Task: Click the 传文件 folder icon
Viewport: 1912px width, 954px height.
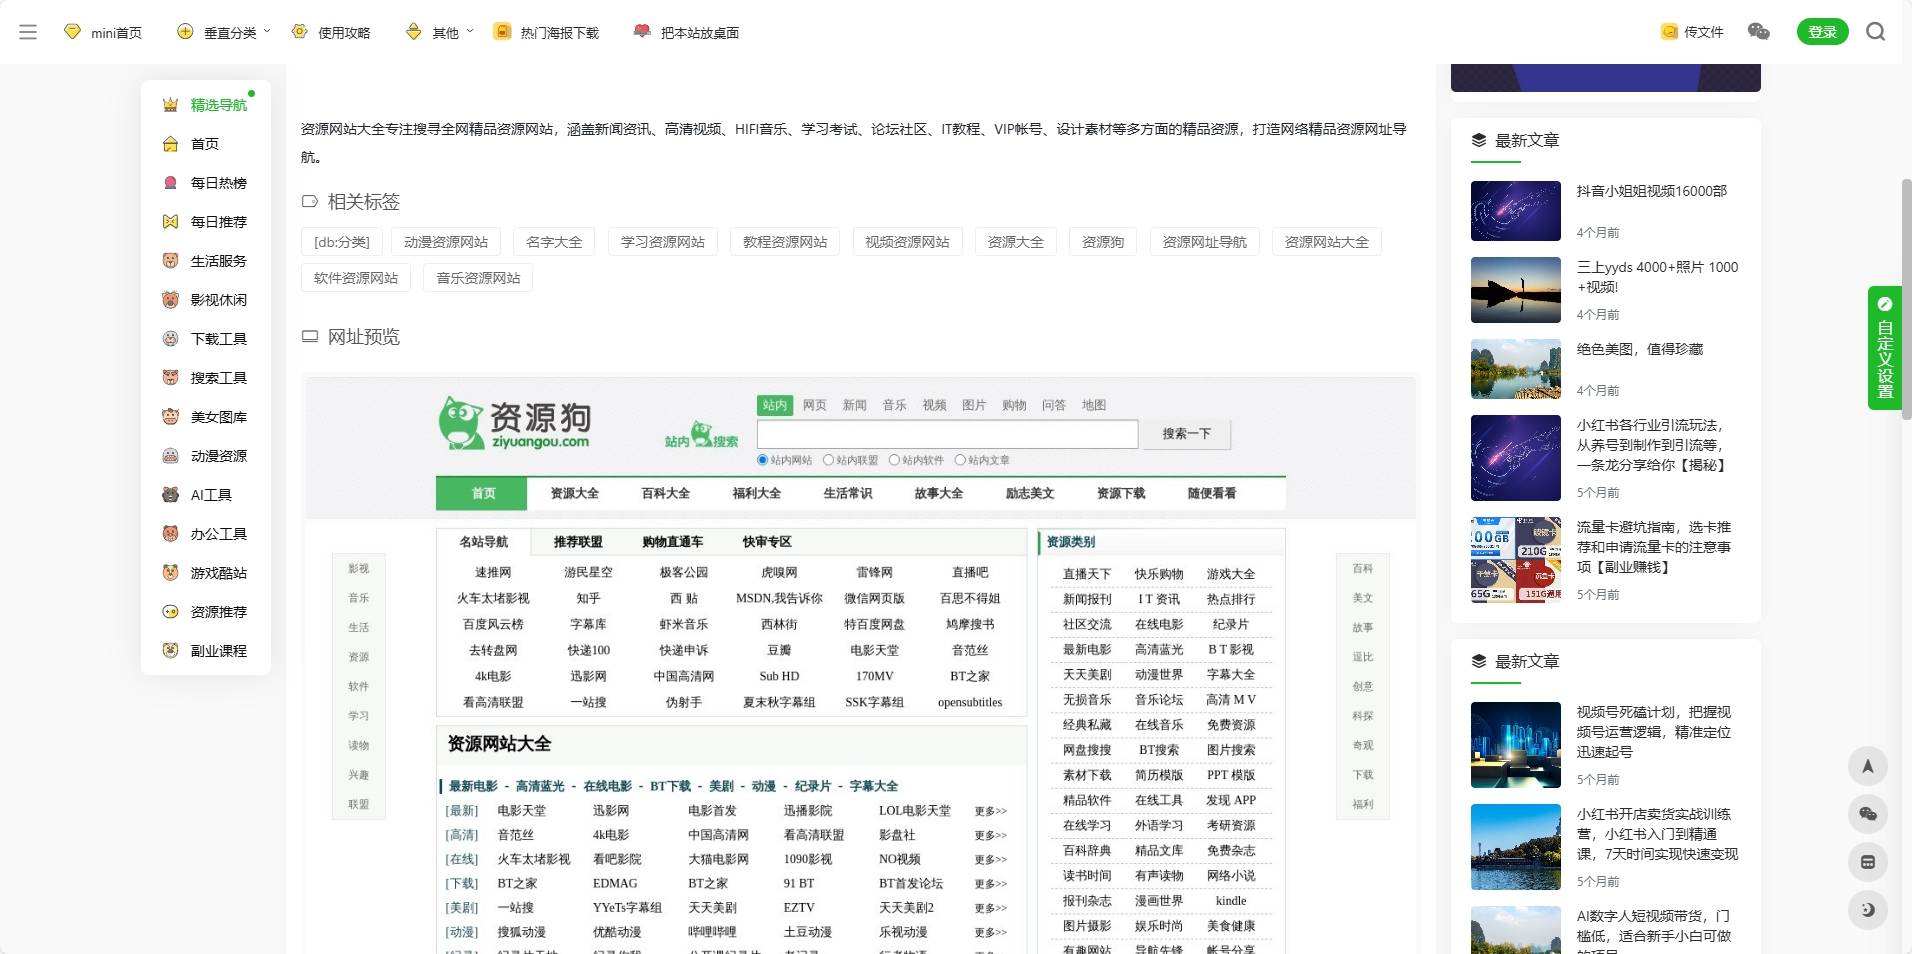Action: 1669,32
